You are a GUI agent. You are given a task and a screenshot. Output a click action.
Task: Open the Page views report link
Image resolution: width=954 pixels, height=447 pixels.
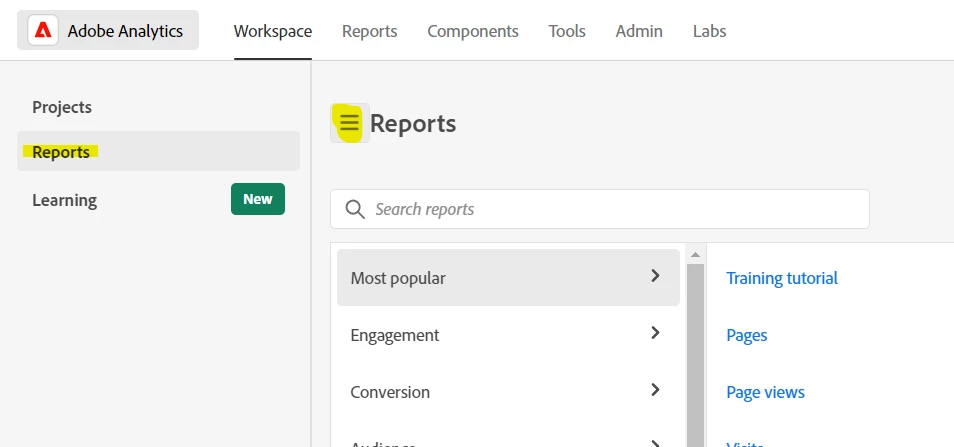click(765, 392)
